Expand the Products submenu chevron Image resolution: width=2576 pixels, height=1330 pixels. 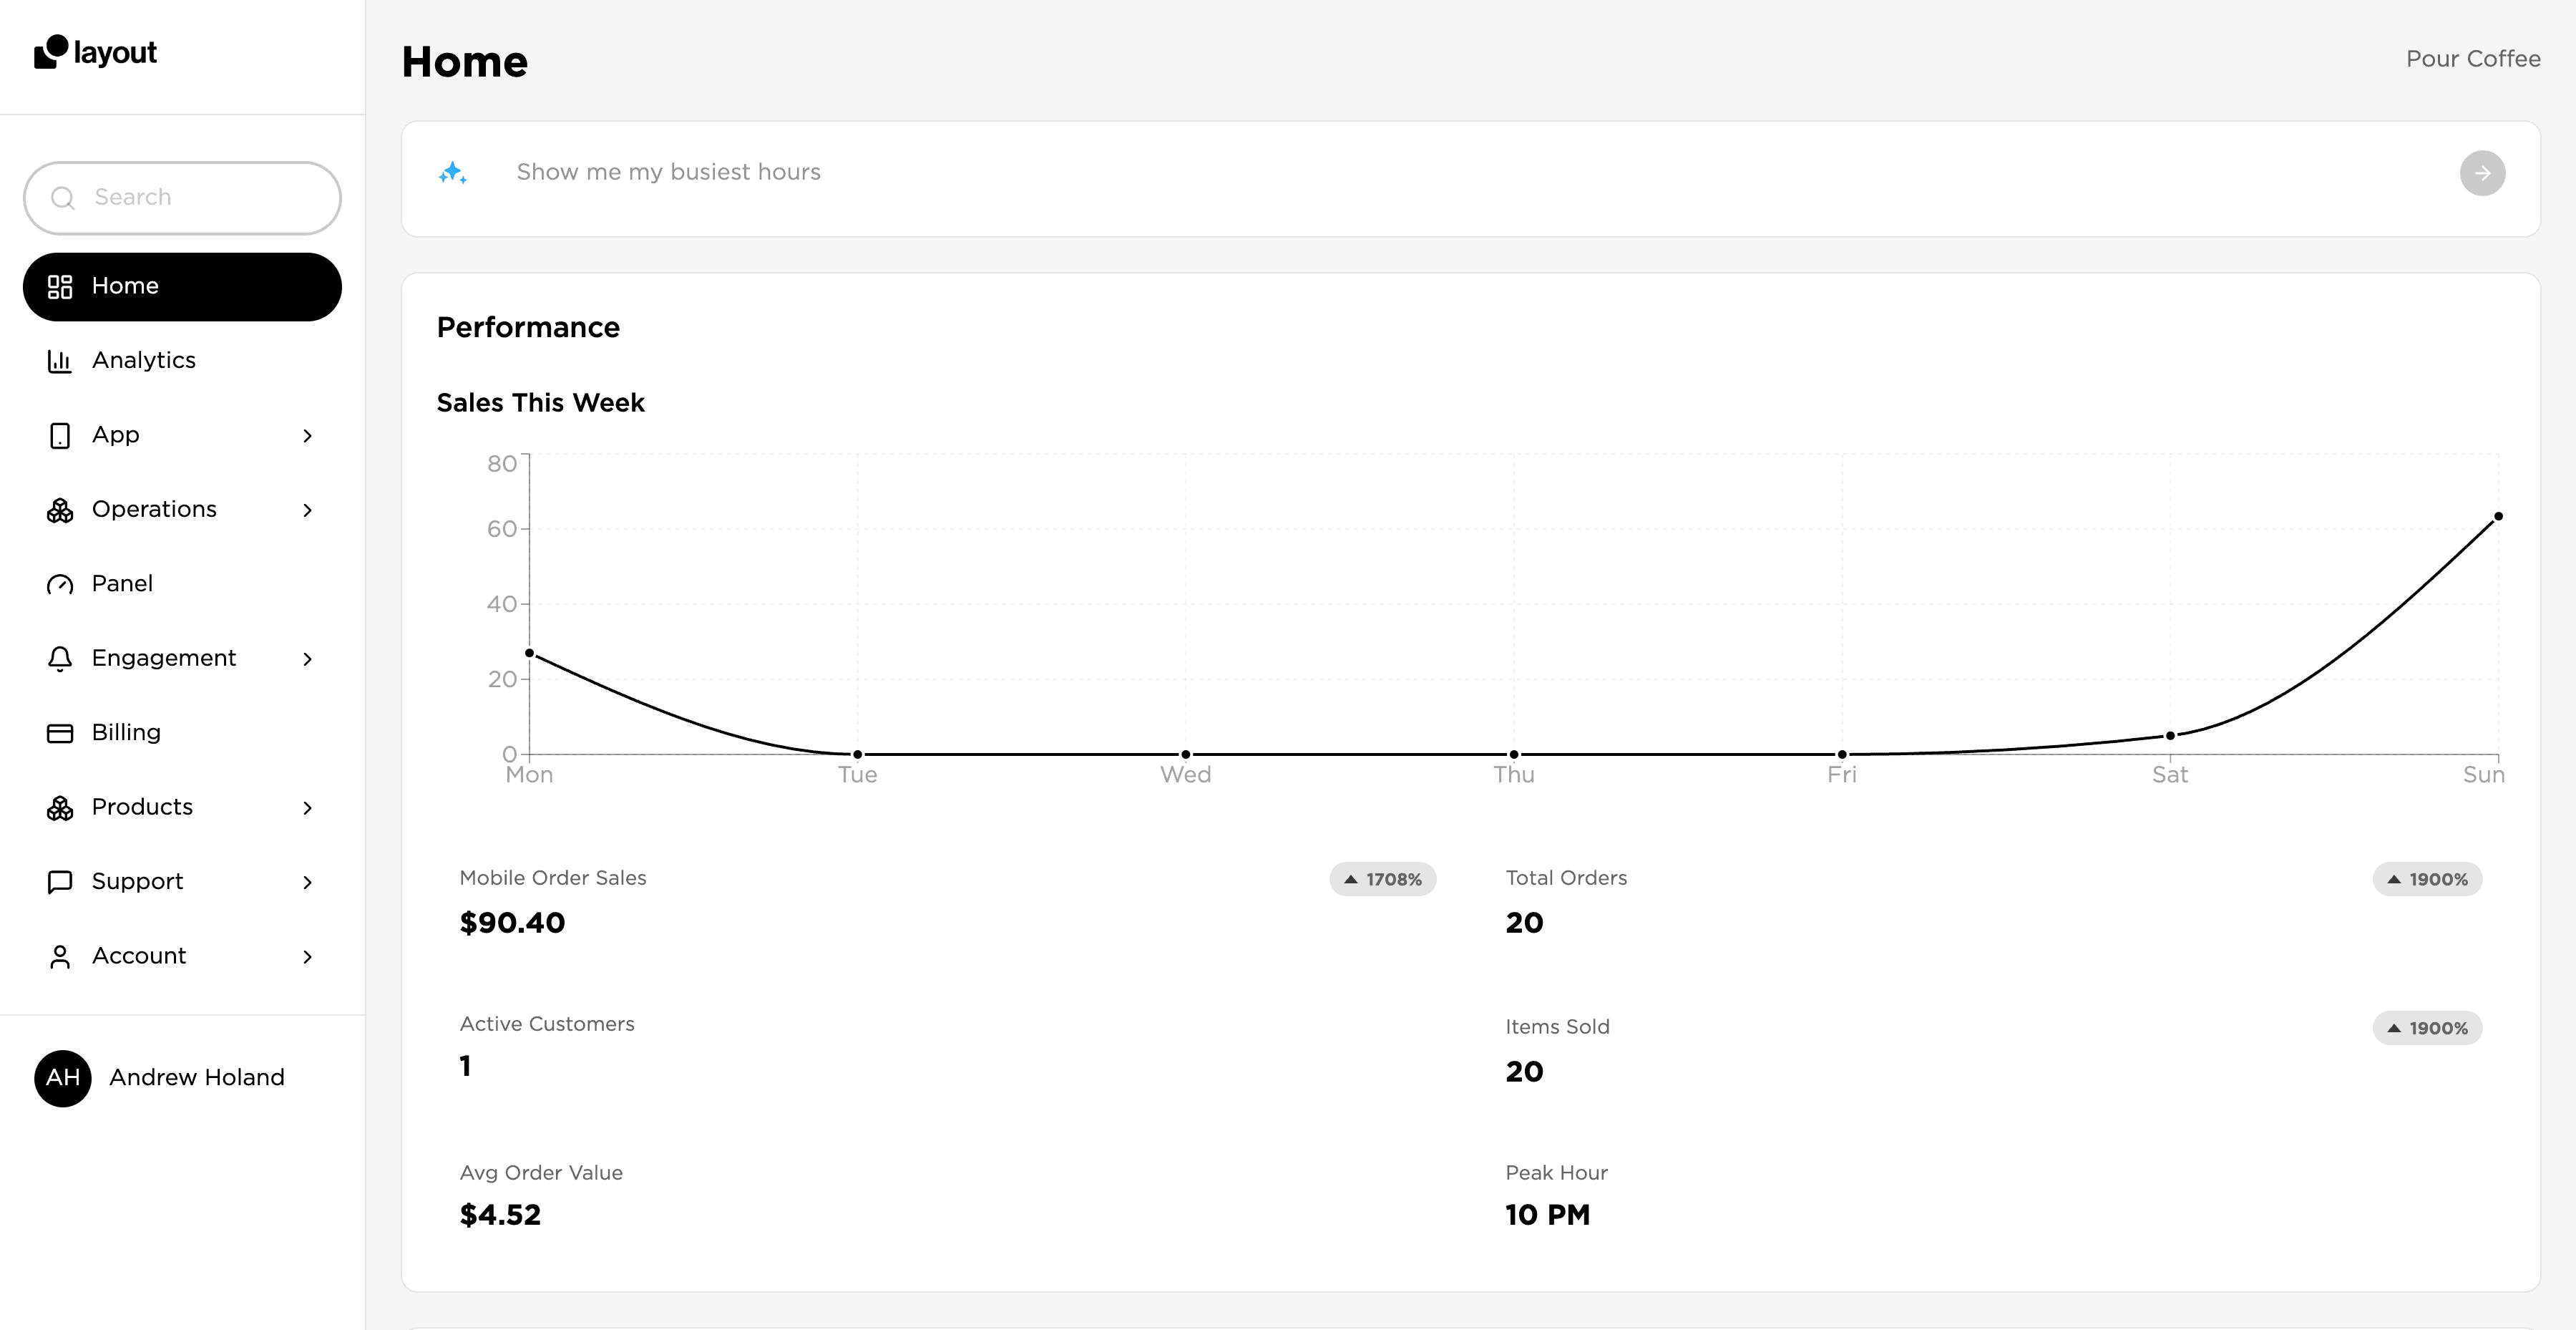click(x=307, y=808)
